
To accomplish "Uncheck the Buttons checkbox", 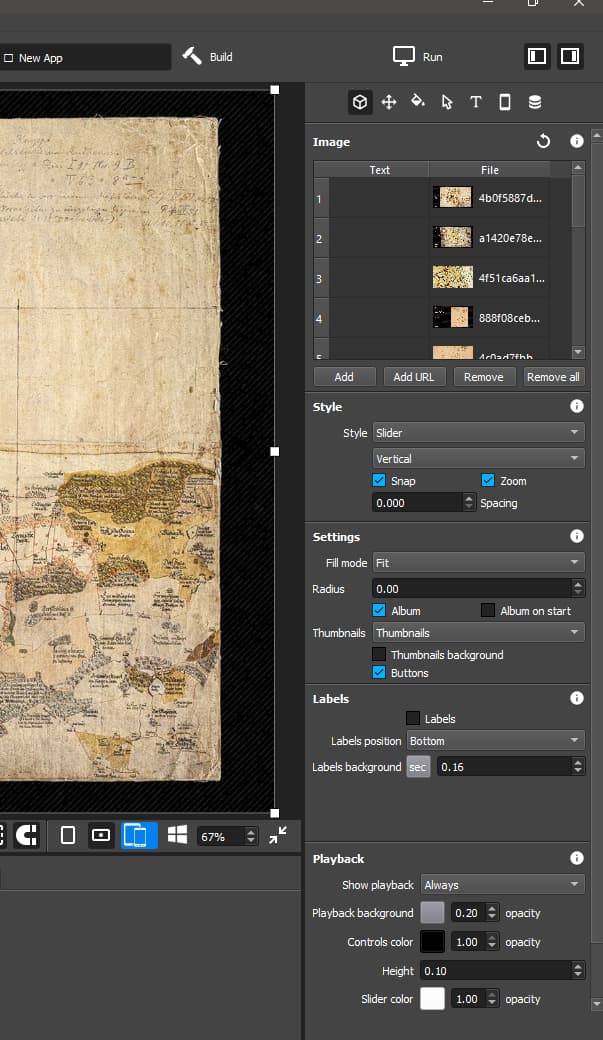I will tap(379, 673).
